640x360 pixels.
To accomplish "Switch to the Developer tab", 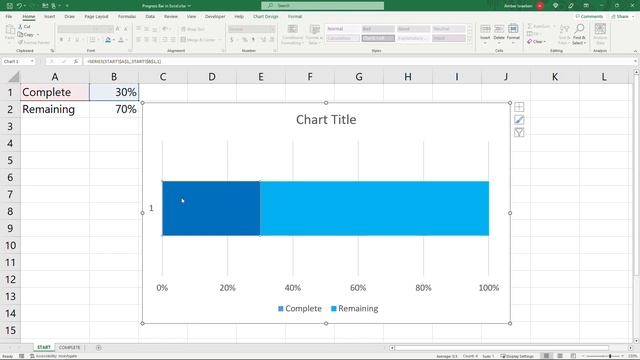I will [215, 16].
